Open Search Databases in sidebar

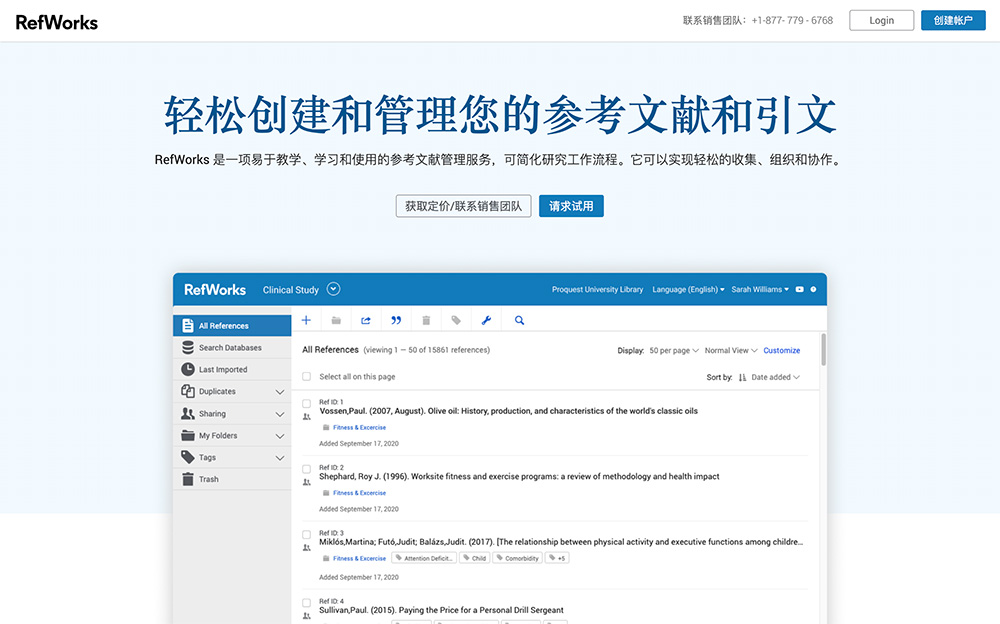coord(232,348)
